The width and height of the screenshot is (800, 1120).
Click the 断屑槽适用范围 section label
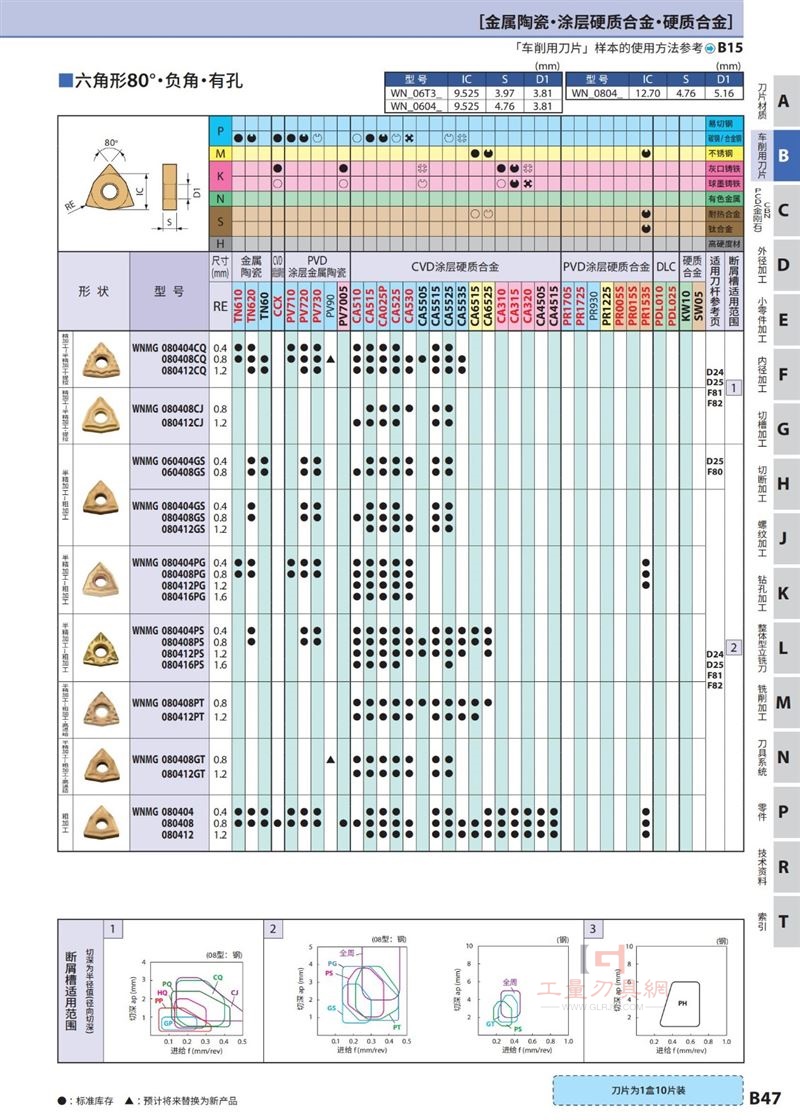[x=71, y=990]
